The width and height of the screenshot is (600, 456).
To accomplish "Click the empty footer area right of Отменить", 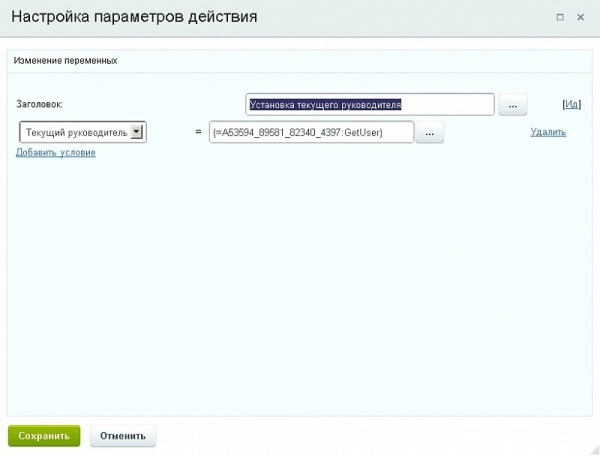I will pyautogui.click(x=380, y=436).
